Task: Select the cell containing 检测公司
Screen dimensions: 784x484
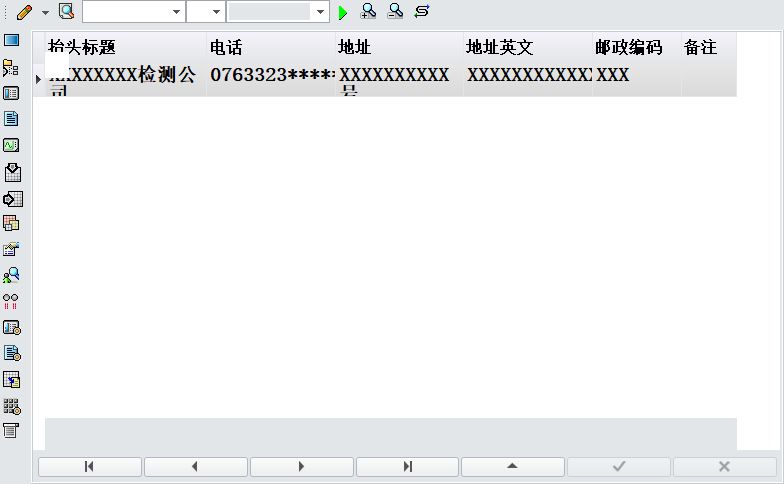Action: point(126,80)
